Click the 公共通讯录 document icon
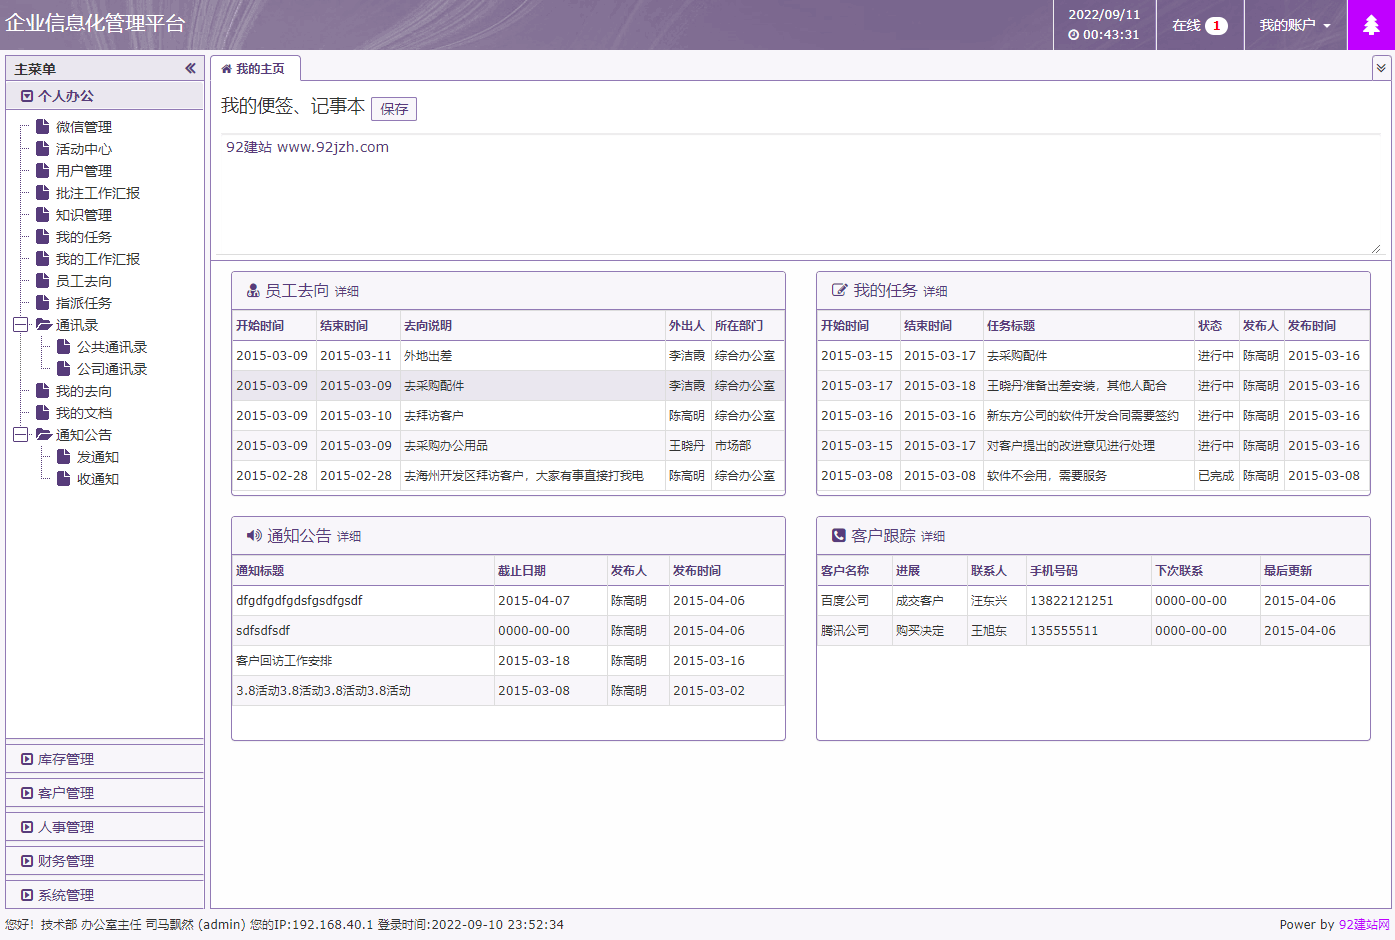 coord(64,346)
